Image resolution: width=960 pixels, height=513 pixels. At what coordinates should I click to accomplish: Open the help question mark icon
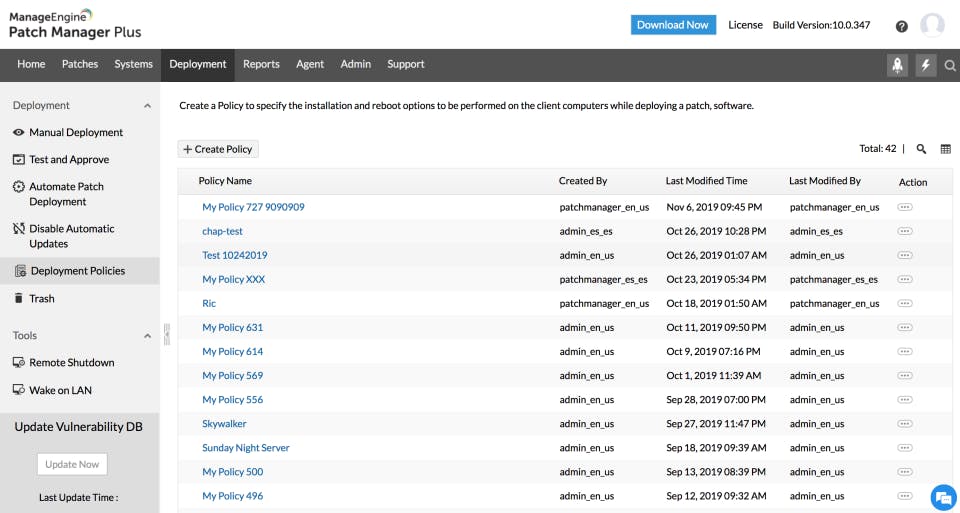pos(901,26)
